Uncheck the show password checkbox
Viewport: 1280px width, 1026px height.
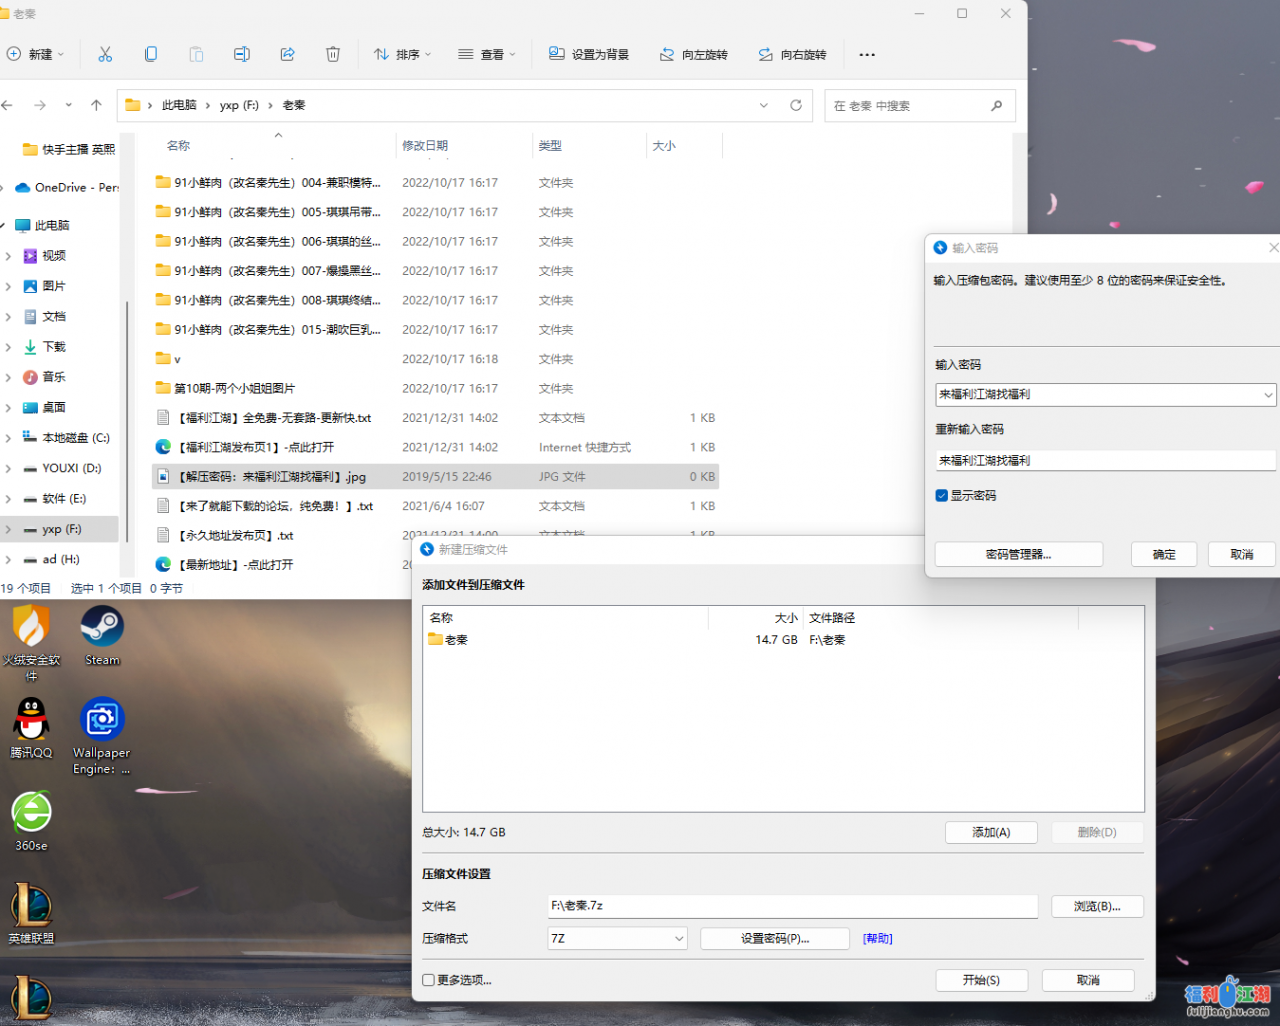(941, 495)
